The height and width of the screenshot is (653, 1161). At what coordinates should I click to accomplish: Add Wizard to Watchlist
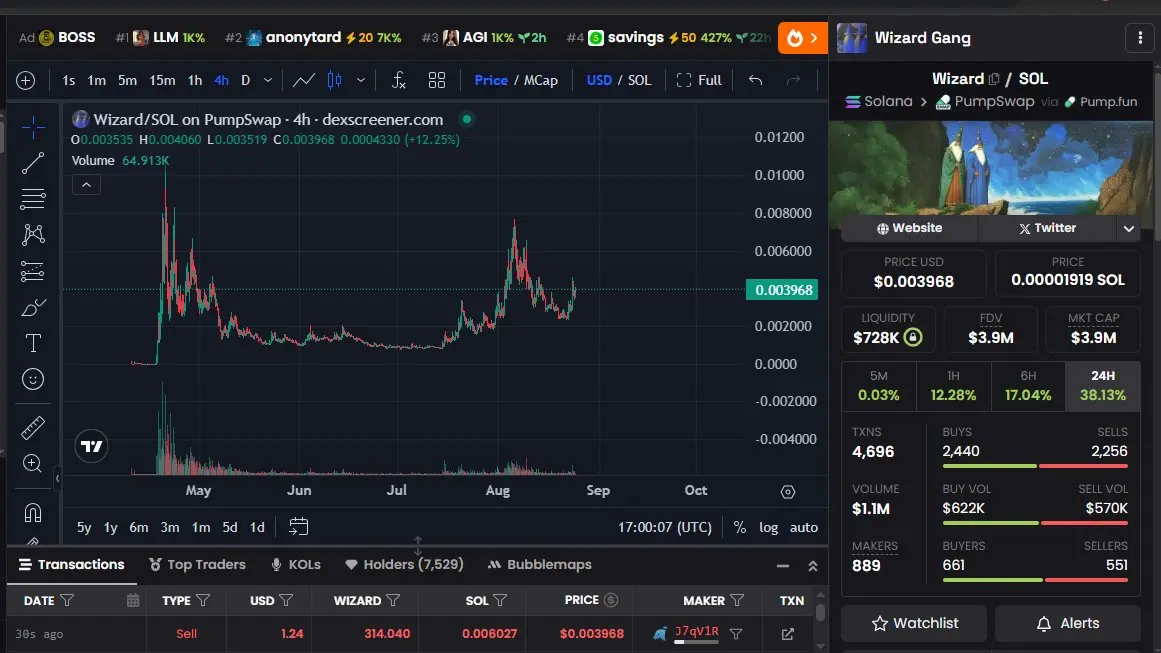[914, 623]
